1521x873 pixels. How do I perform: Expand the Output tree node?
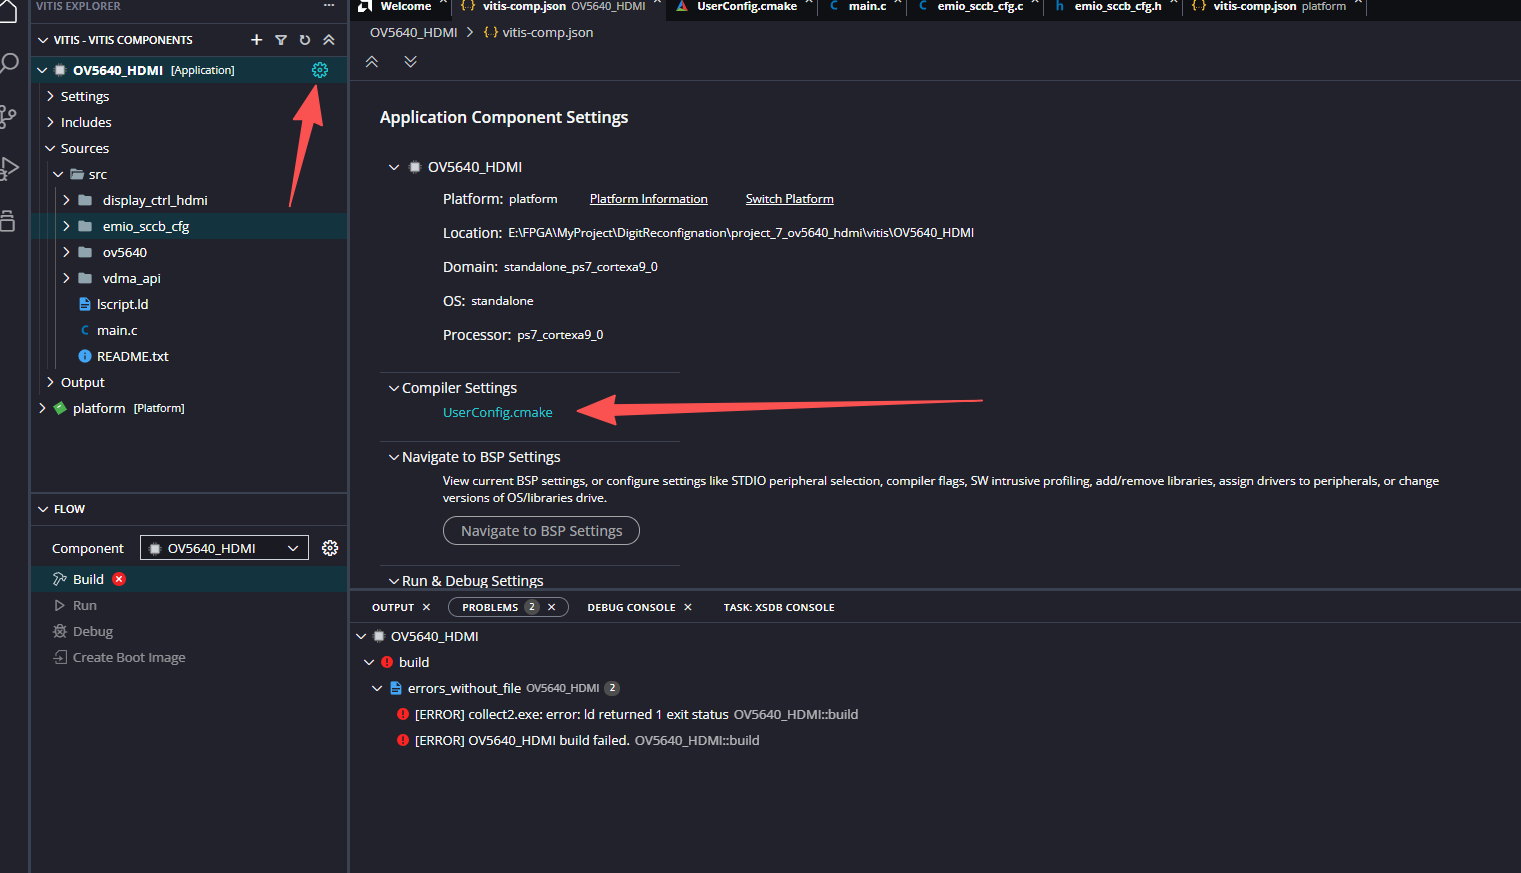click(50, 382)
